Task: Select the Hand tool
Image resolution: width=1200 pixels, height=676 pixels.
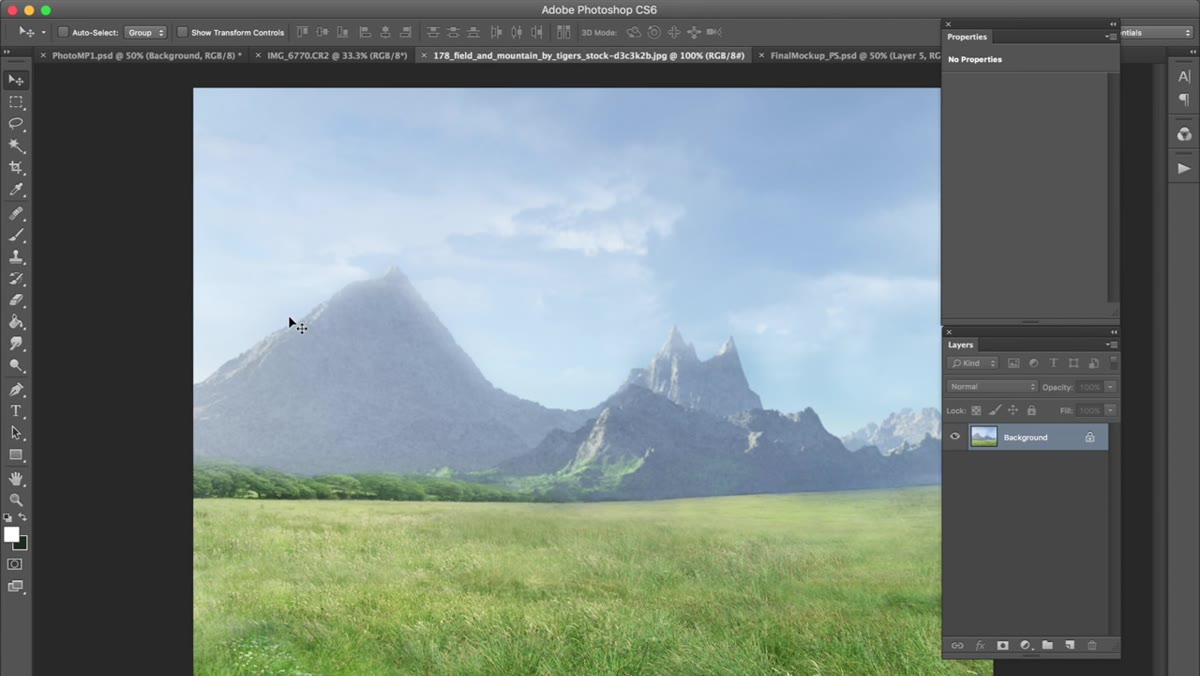Action: click(x=16, y=479)
